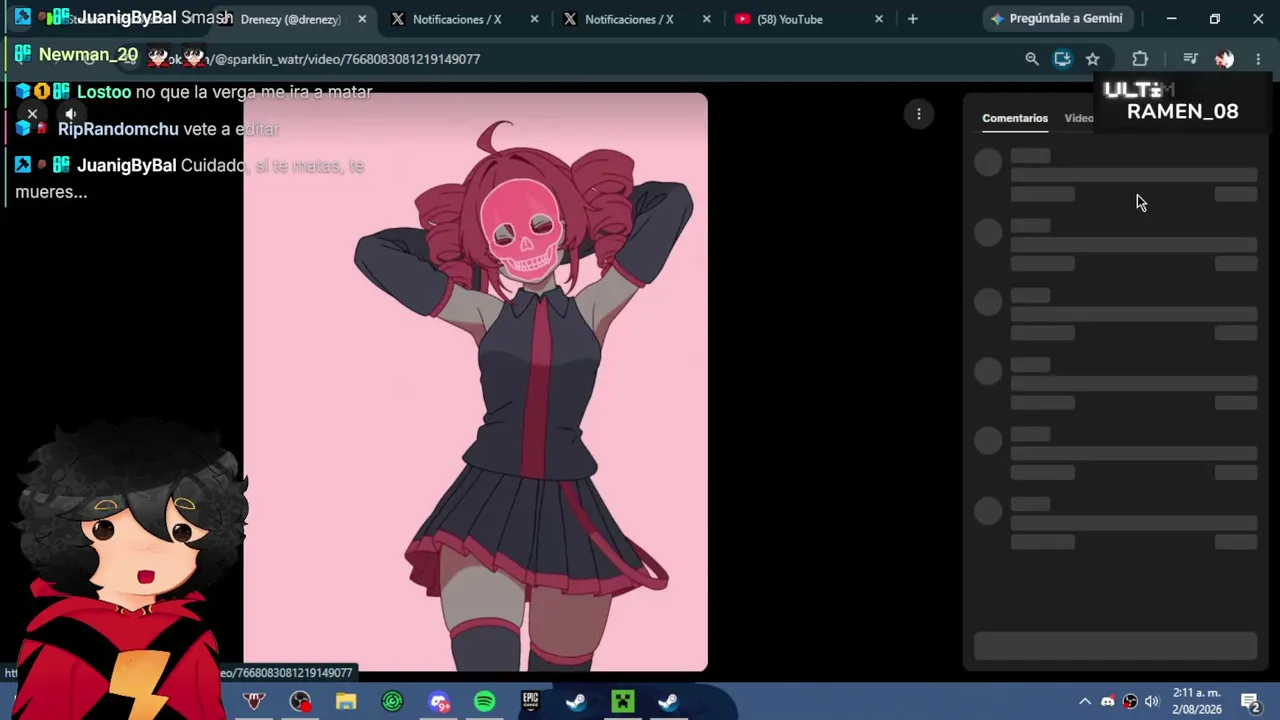The width and height of the screenshot is (1280, 720).
Task: Open the Chrome icon with 9+ badge in taskbar
Action: coord(439,701)
